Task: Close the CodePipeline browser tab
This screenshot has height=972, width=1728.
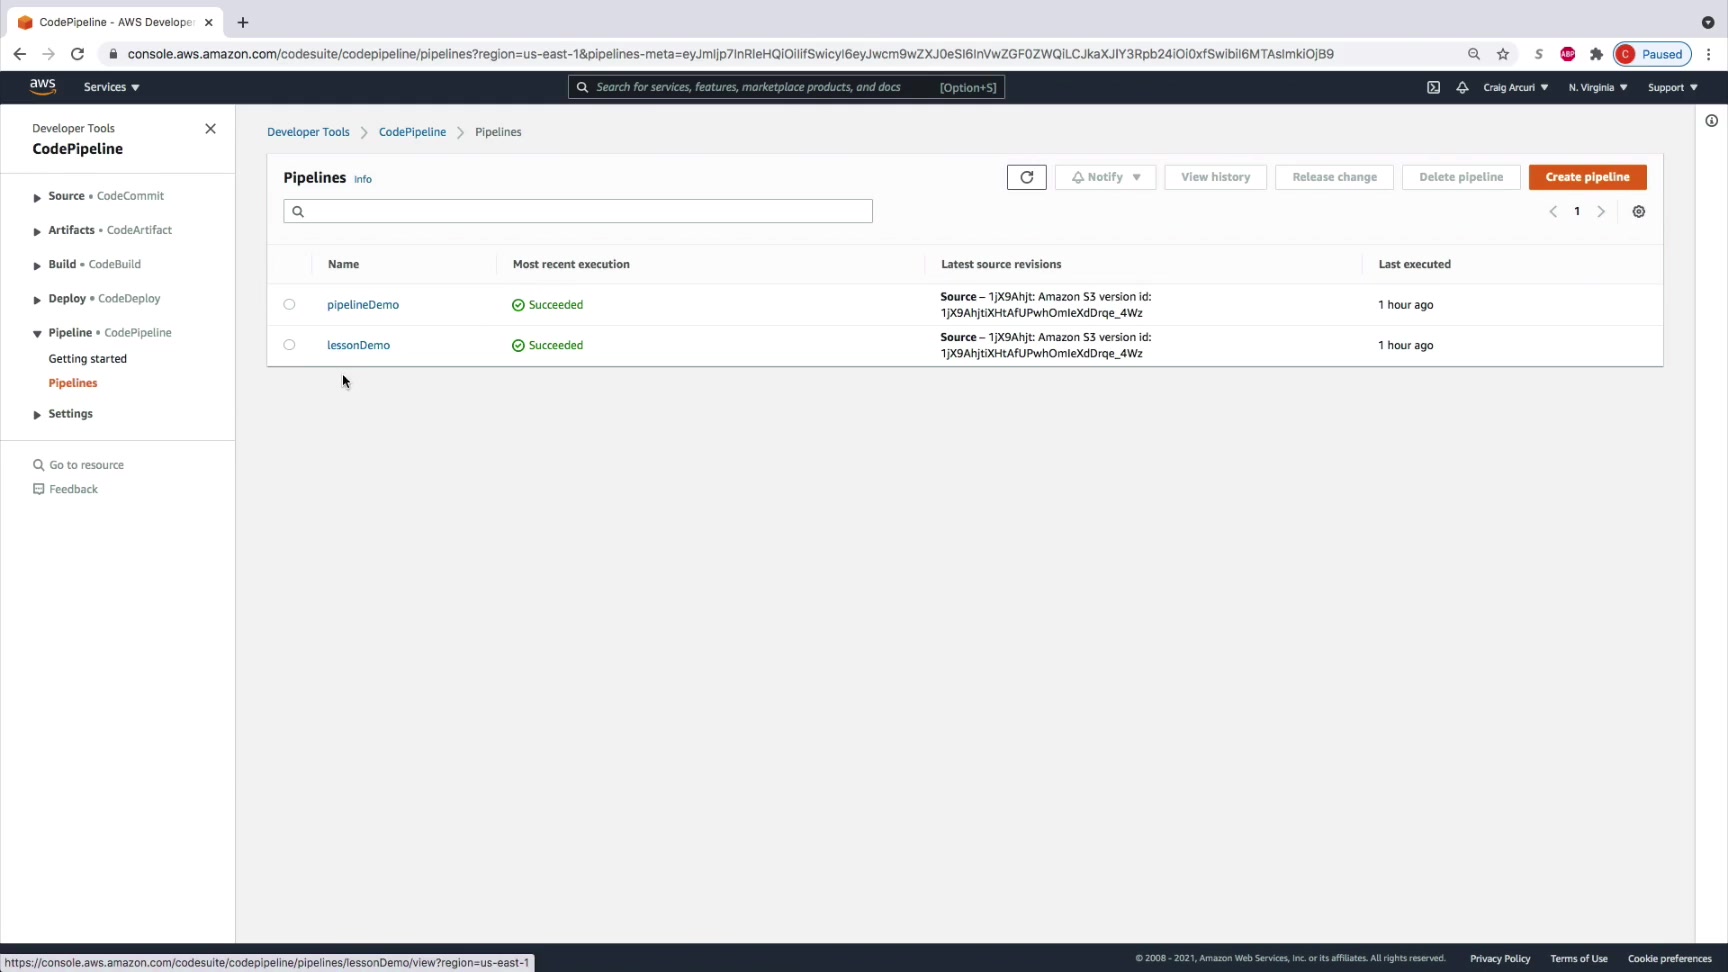Action: tap(209, 22)
